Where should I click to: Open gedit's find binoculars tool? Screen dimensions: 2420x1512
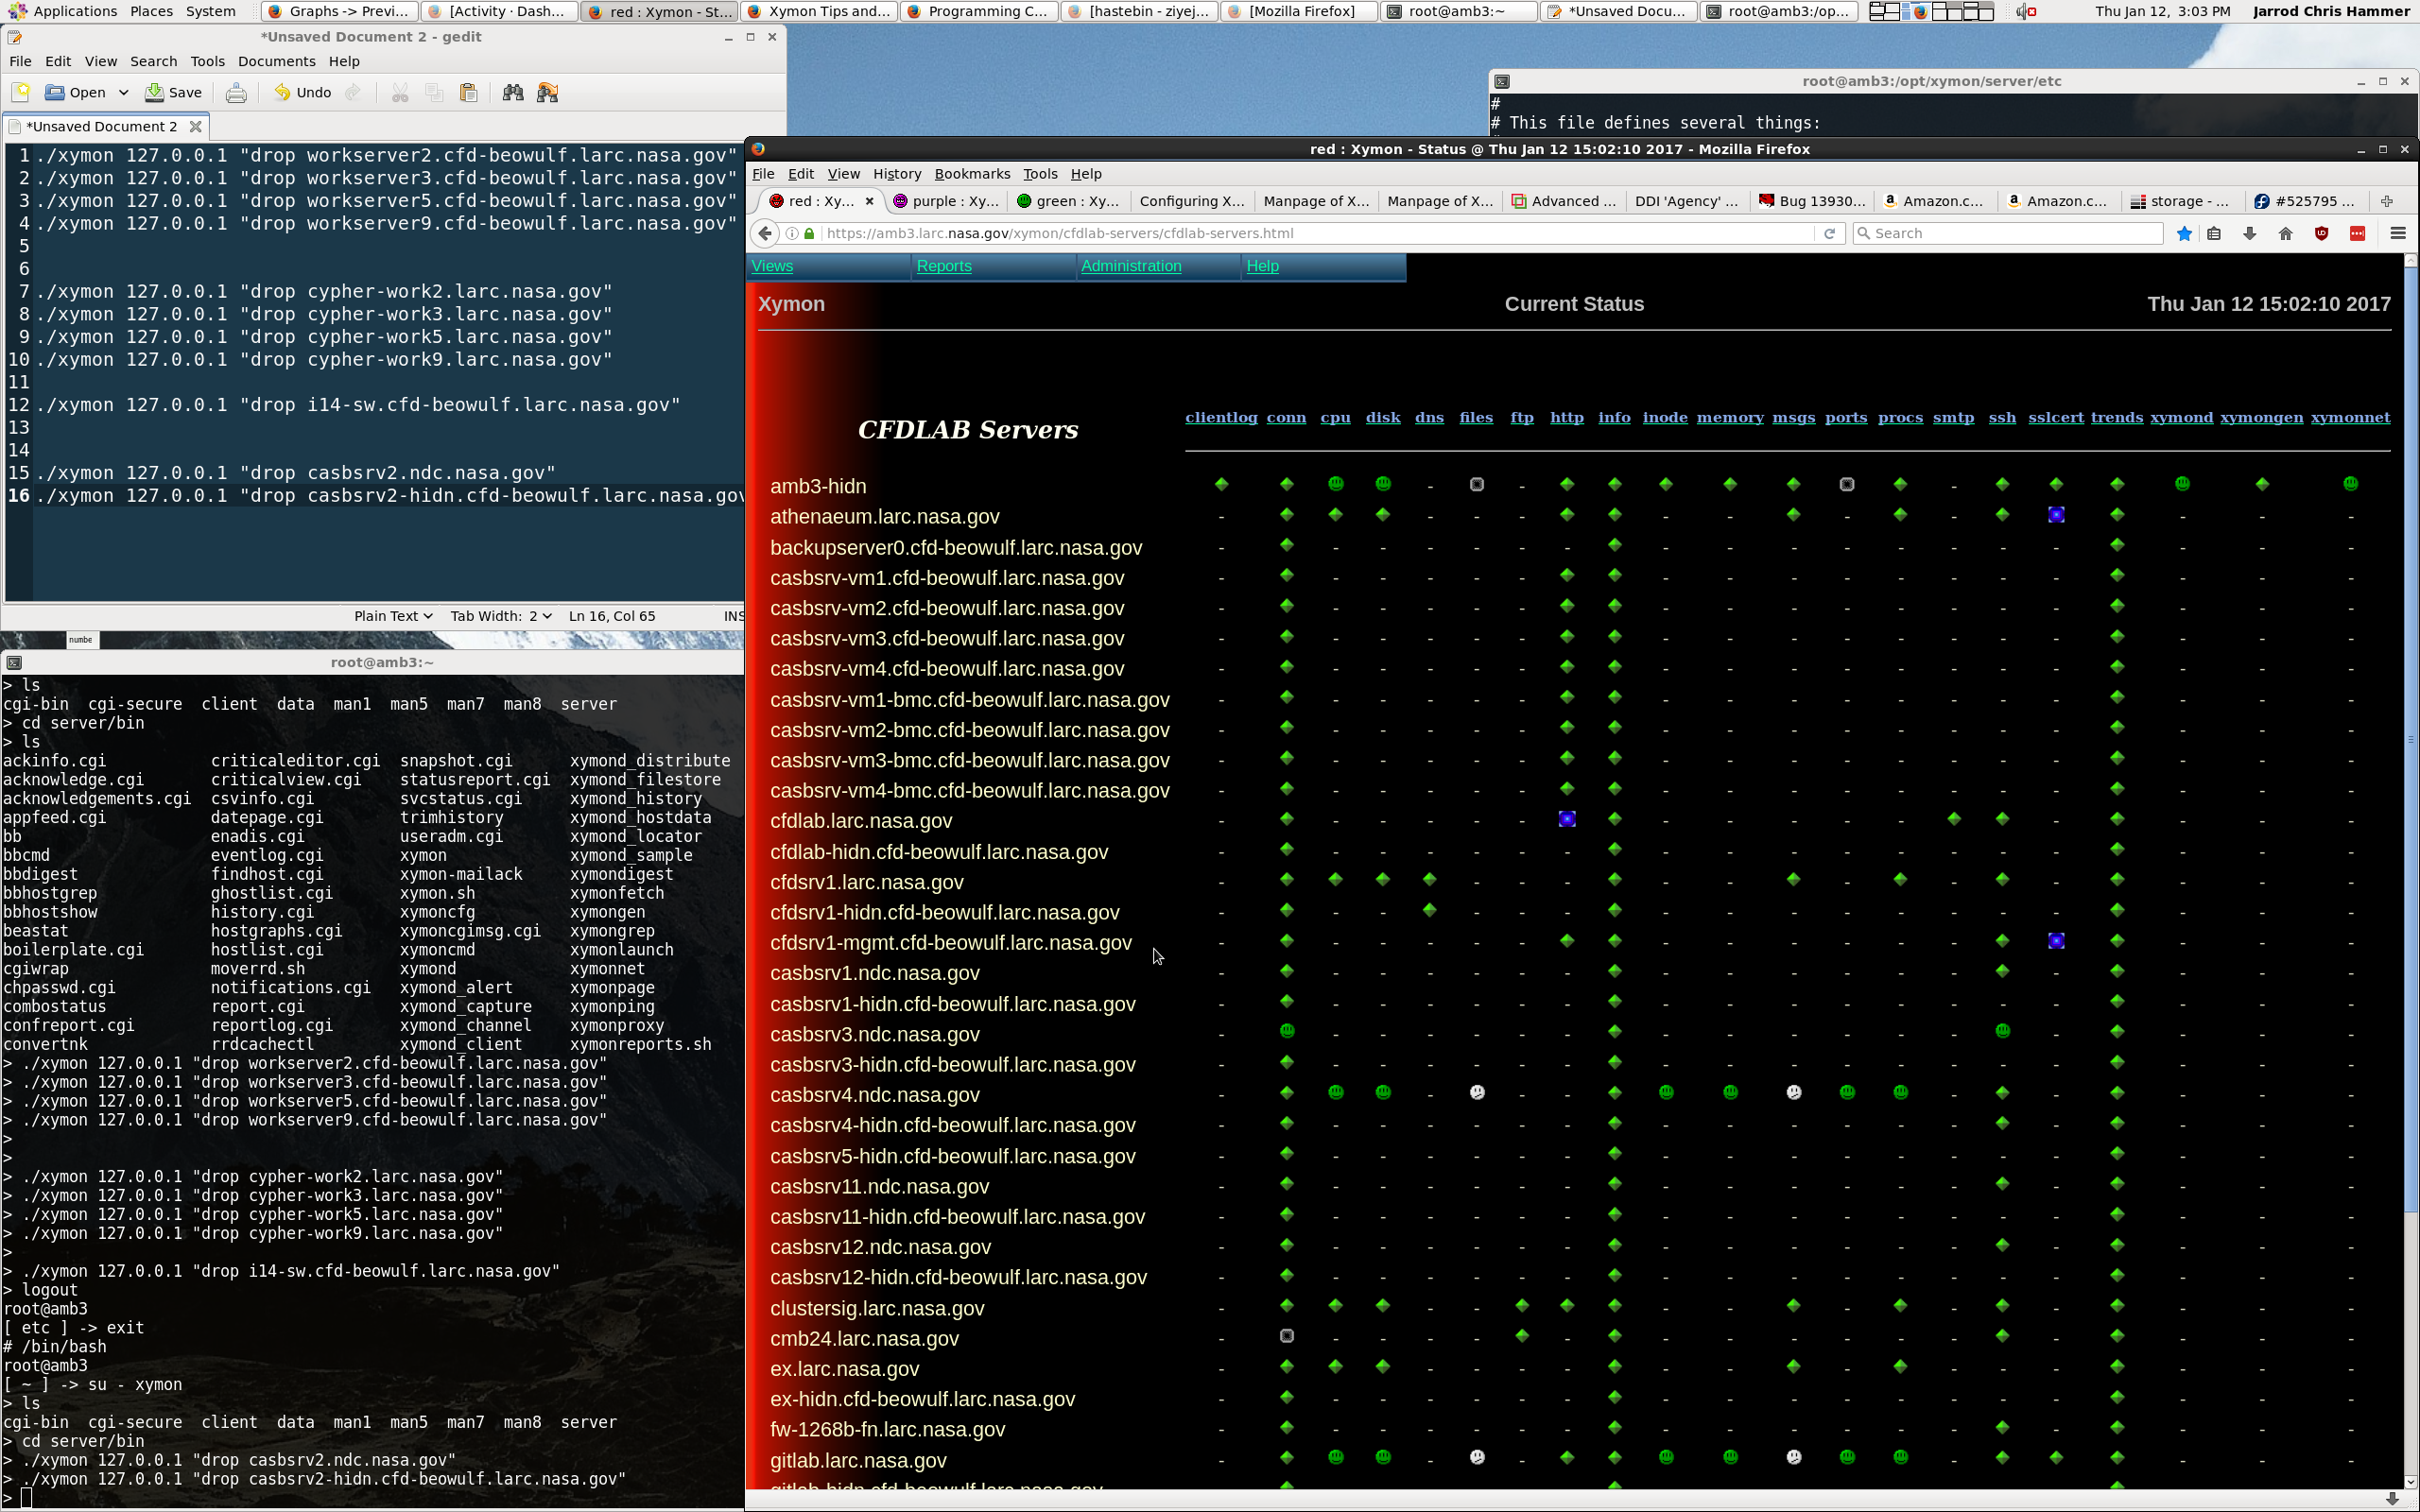(x=513, y=93)
